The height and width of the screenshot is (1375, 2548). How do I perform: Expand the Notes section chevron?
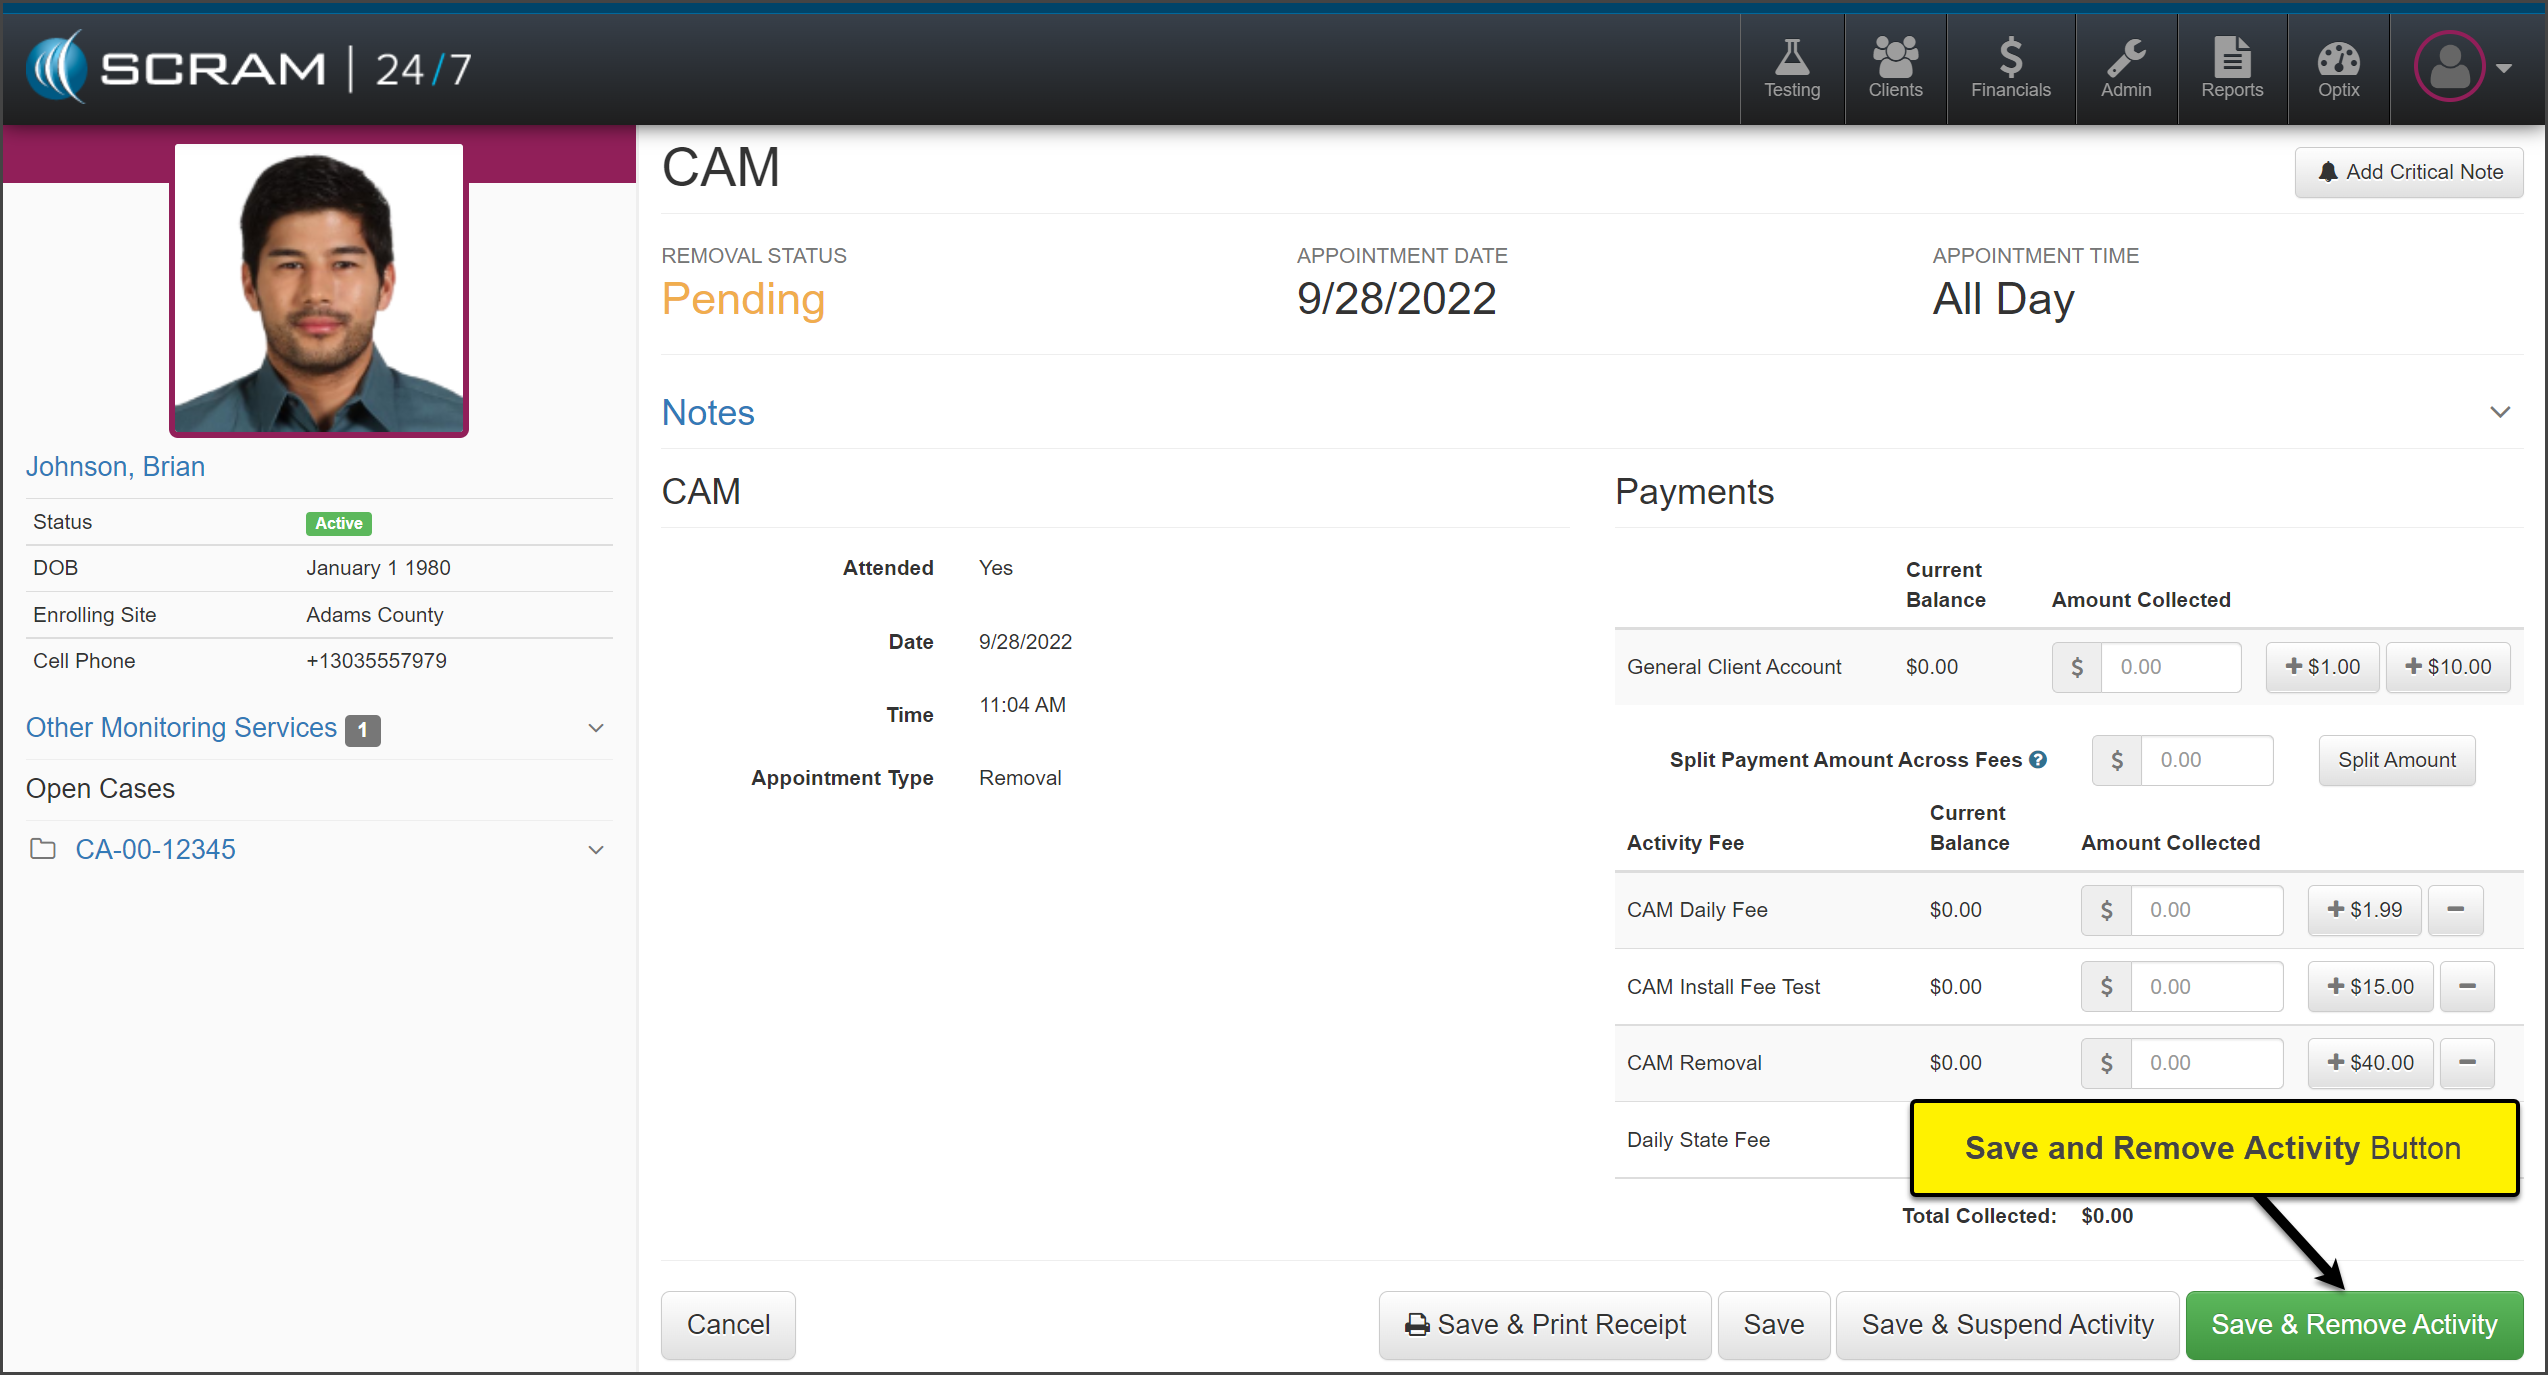(2499, 412)
